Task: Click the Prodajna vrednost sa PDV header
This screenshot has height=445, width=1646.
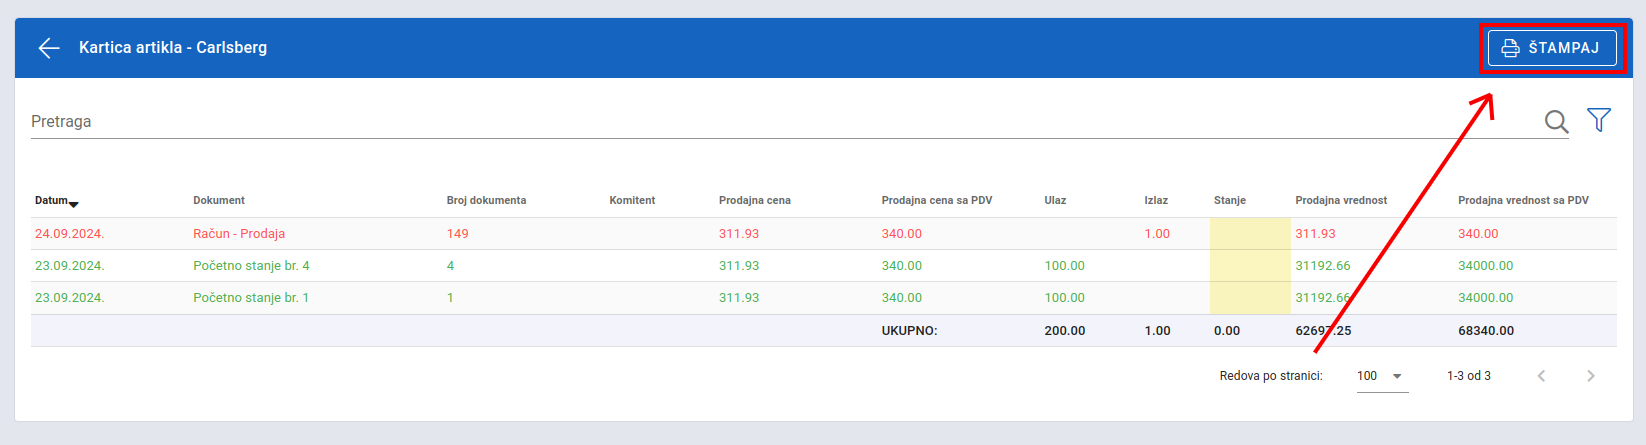Action: pos(1523,201)
